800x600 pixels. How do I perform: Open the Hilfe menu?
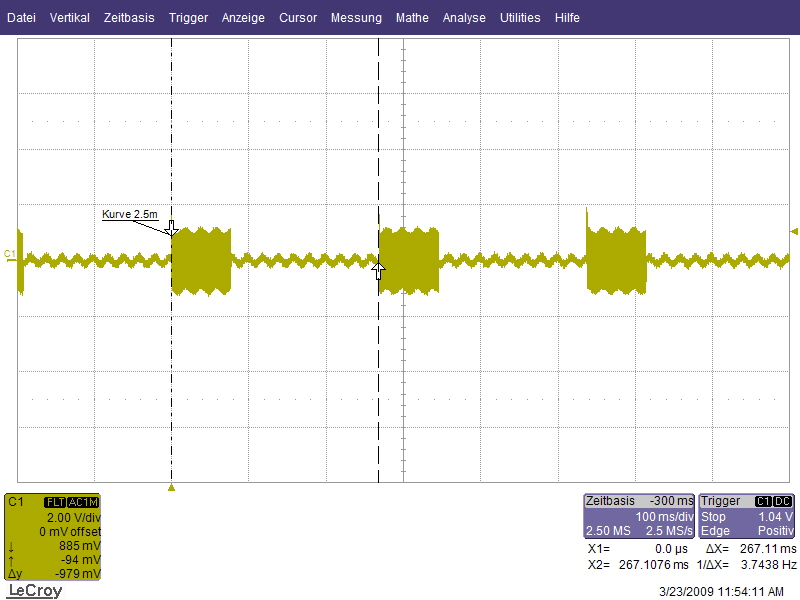coord(567,18)
